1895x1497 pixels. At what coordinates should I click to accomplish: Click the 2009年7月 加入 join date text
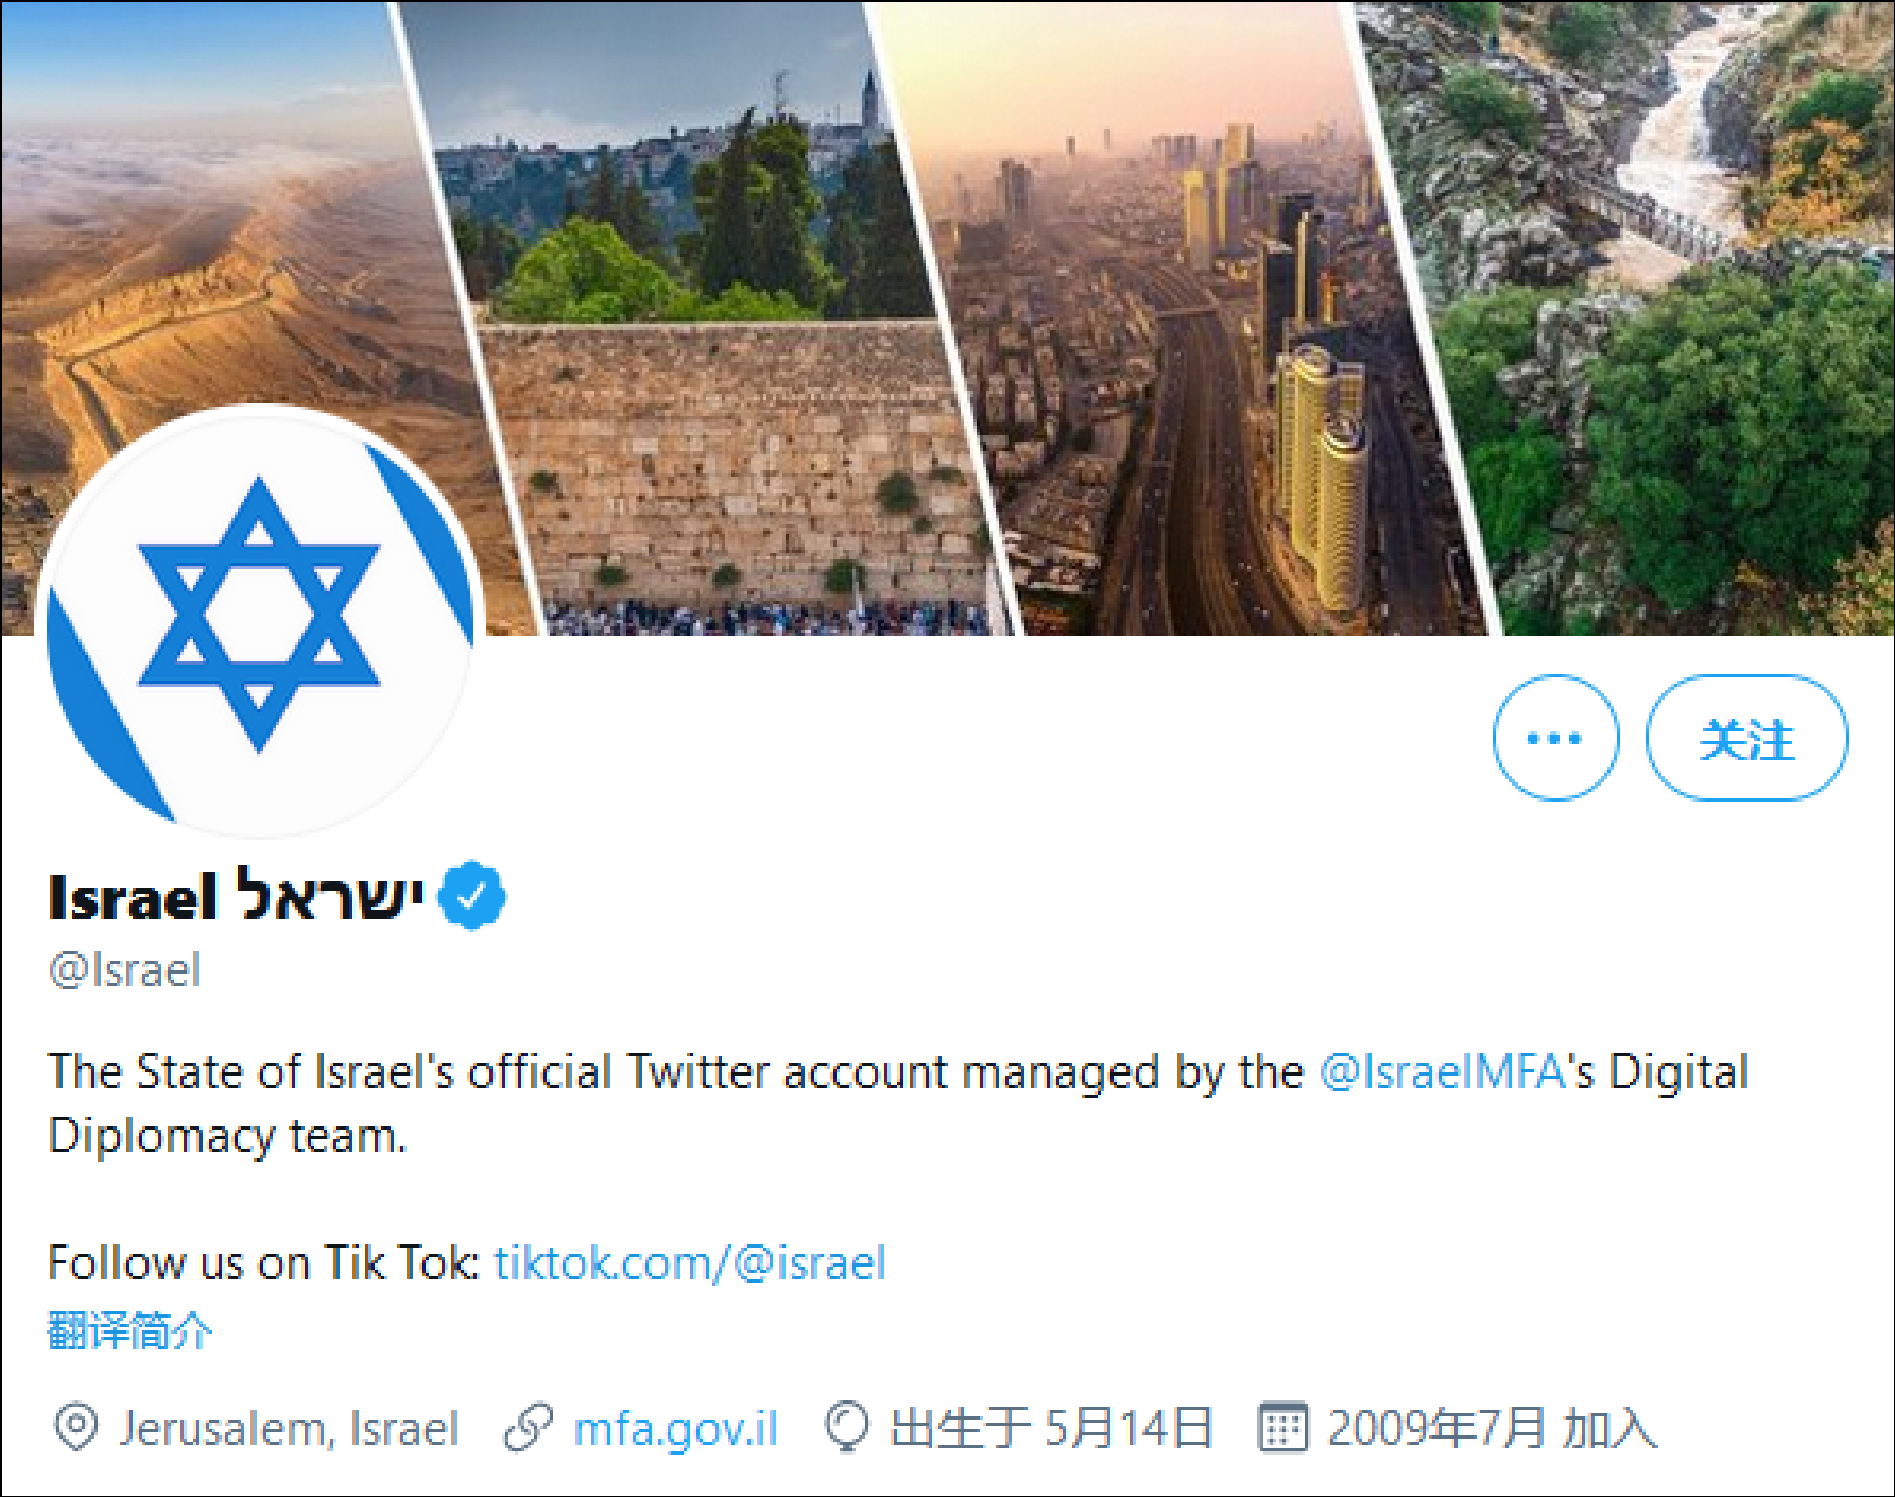click(x=1492, y=1428)
